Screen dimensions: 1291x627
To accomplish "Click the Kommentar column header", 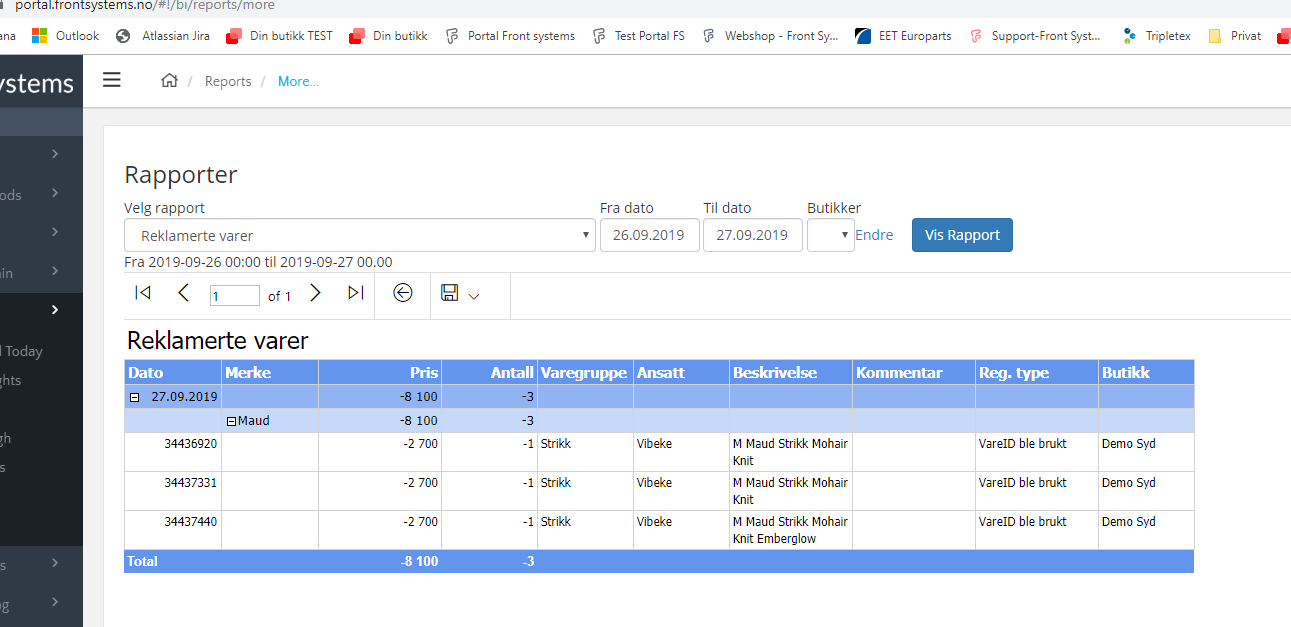I will (914, 372).
